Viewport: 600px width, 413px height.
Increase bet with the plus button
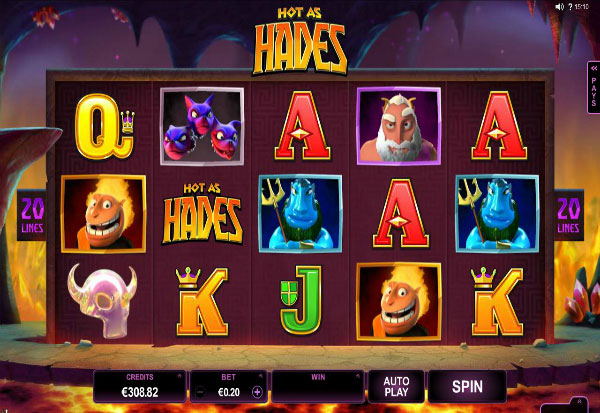point(257,392)
